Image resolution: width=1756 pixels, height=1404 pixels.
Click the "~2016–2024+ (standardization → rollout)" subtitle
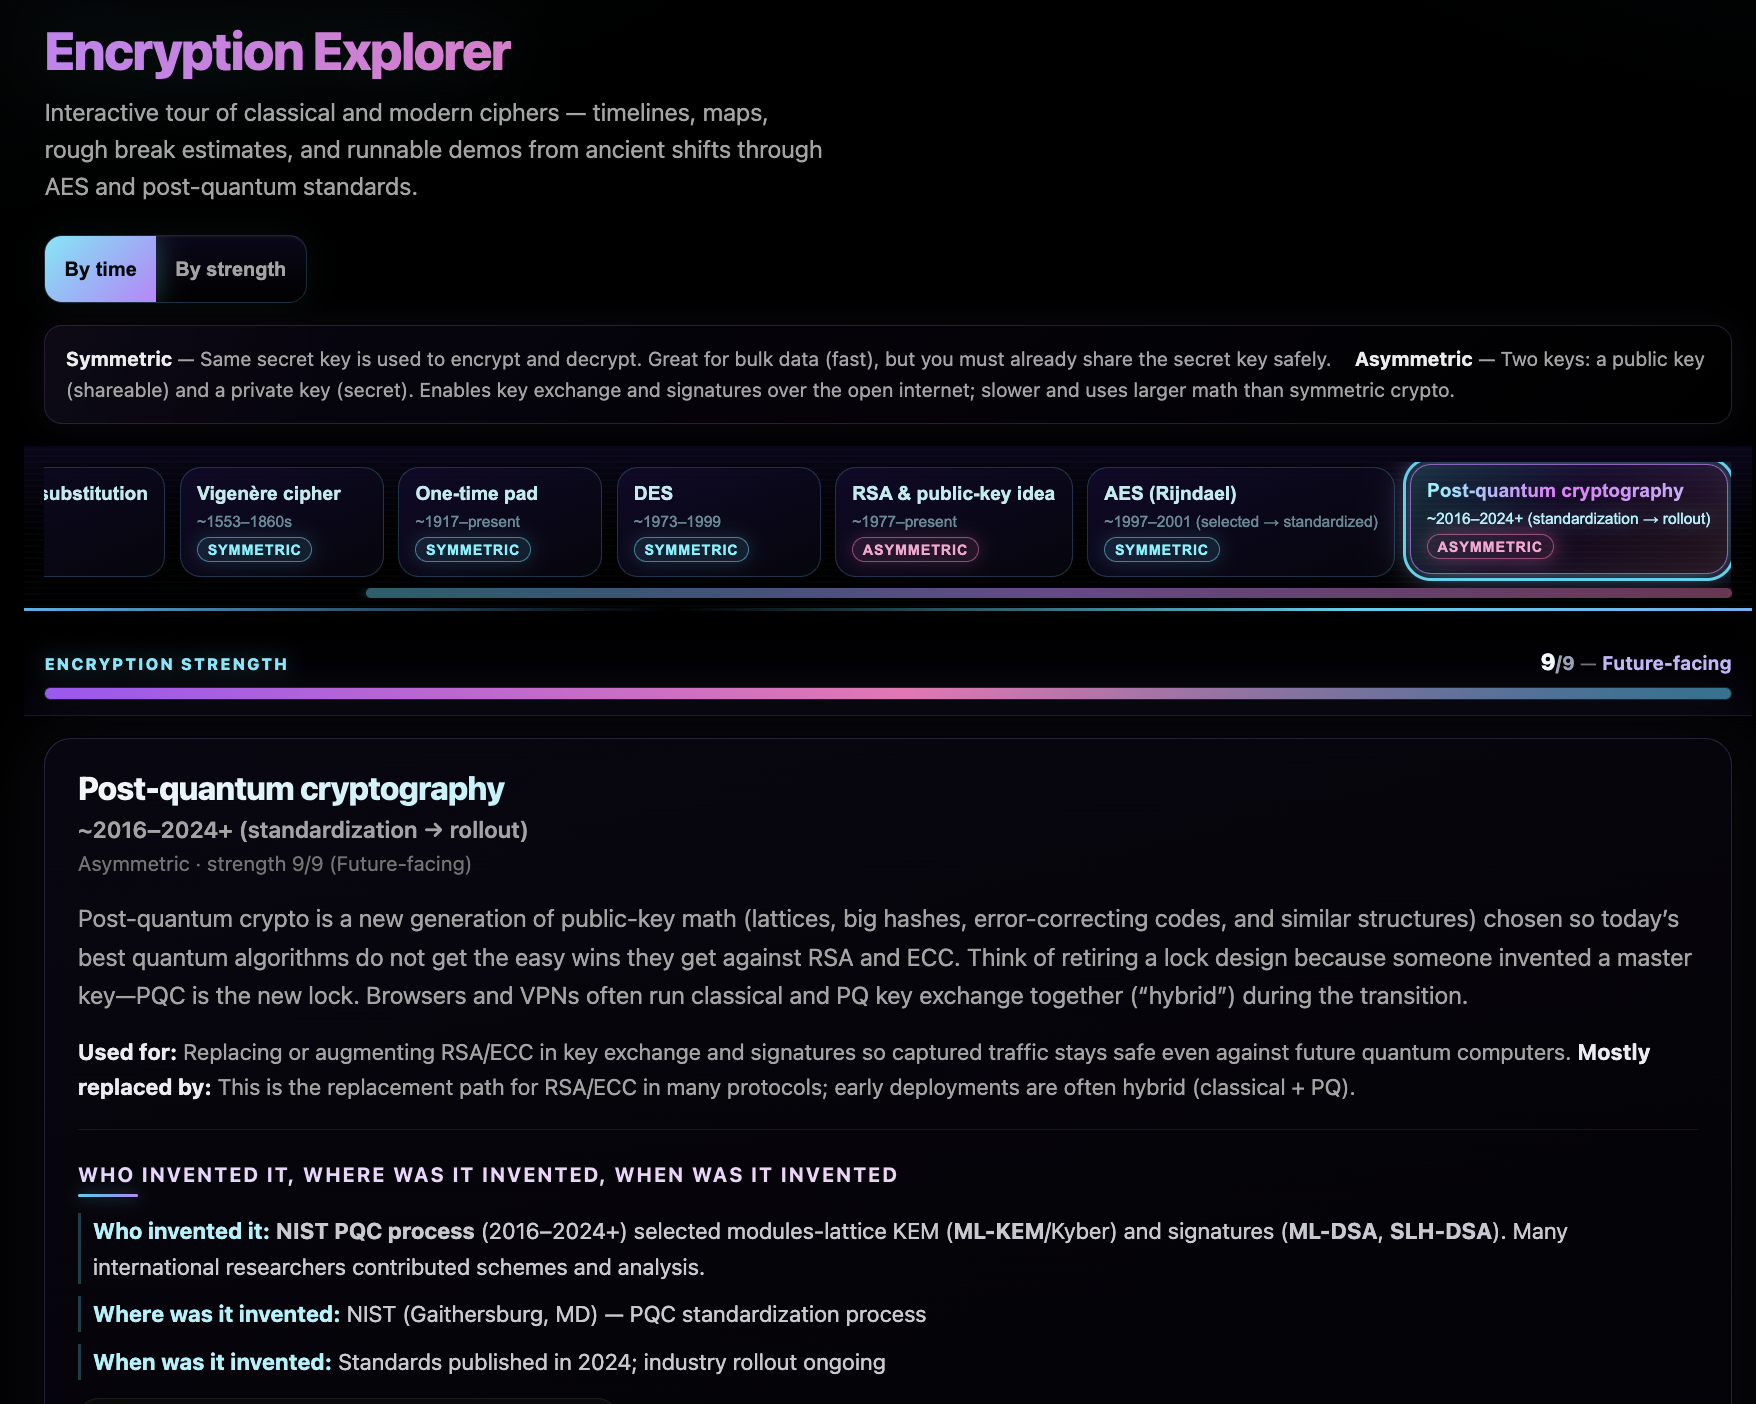click(x=302, y=830)
